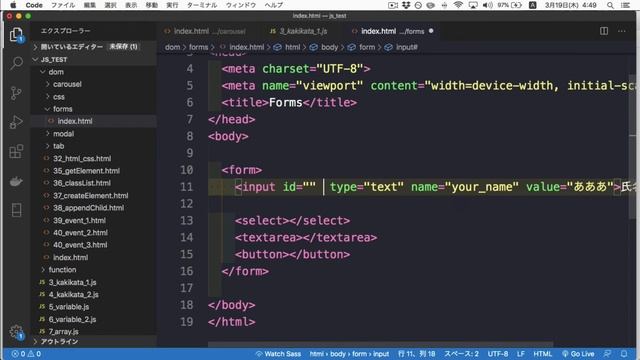Expand the function folder
This screenshot has height=360, width=640.
pyautogui.click(x=93, y=270)
